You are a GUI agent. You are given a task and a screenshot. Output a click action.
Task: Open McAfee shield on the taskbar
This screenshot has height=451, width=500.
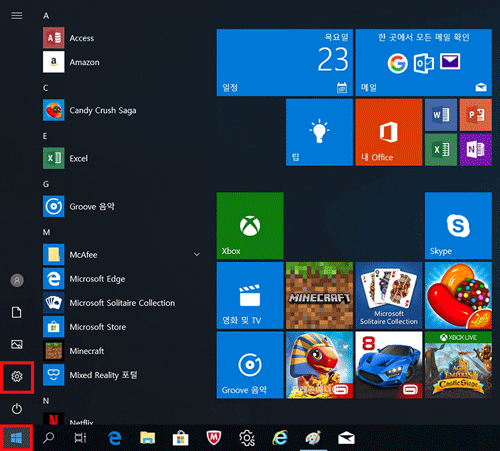[x=213, y=438]
